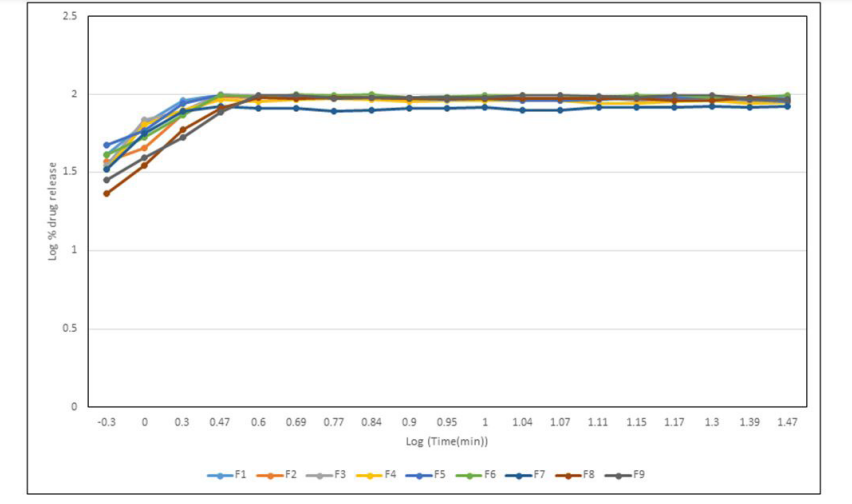Click the y-axis label 2.5
Image resolution: width=852 pixels, height=504 pixels.
(70, 16)
